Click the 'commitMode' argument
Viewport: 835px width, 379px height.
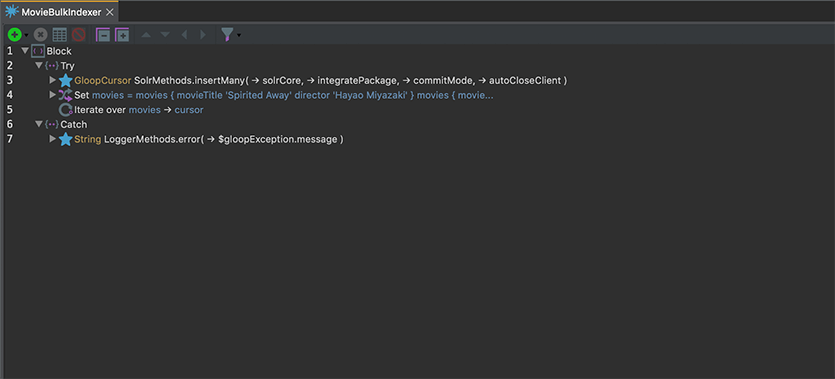(x=443, y=80)
